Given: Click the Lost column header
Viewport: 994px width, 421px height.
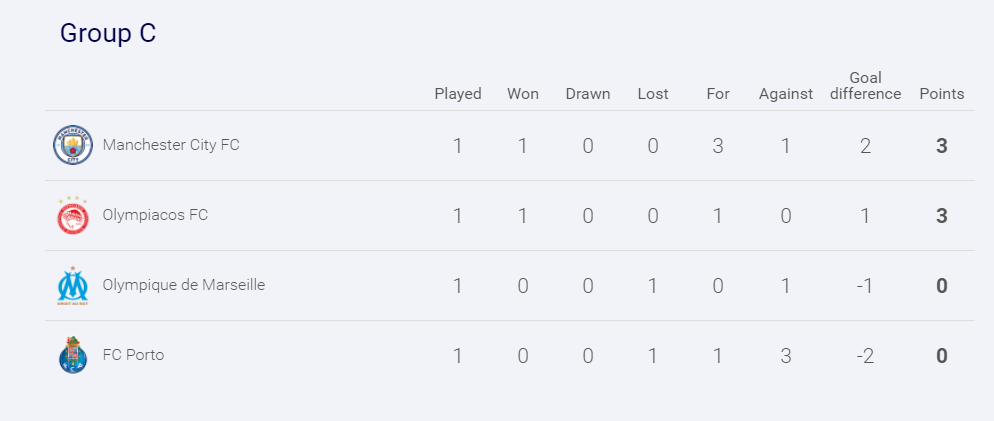Looking at the screenshot, I should click(653, 94).
